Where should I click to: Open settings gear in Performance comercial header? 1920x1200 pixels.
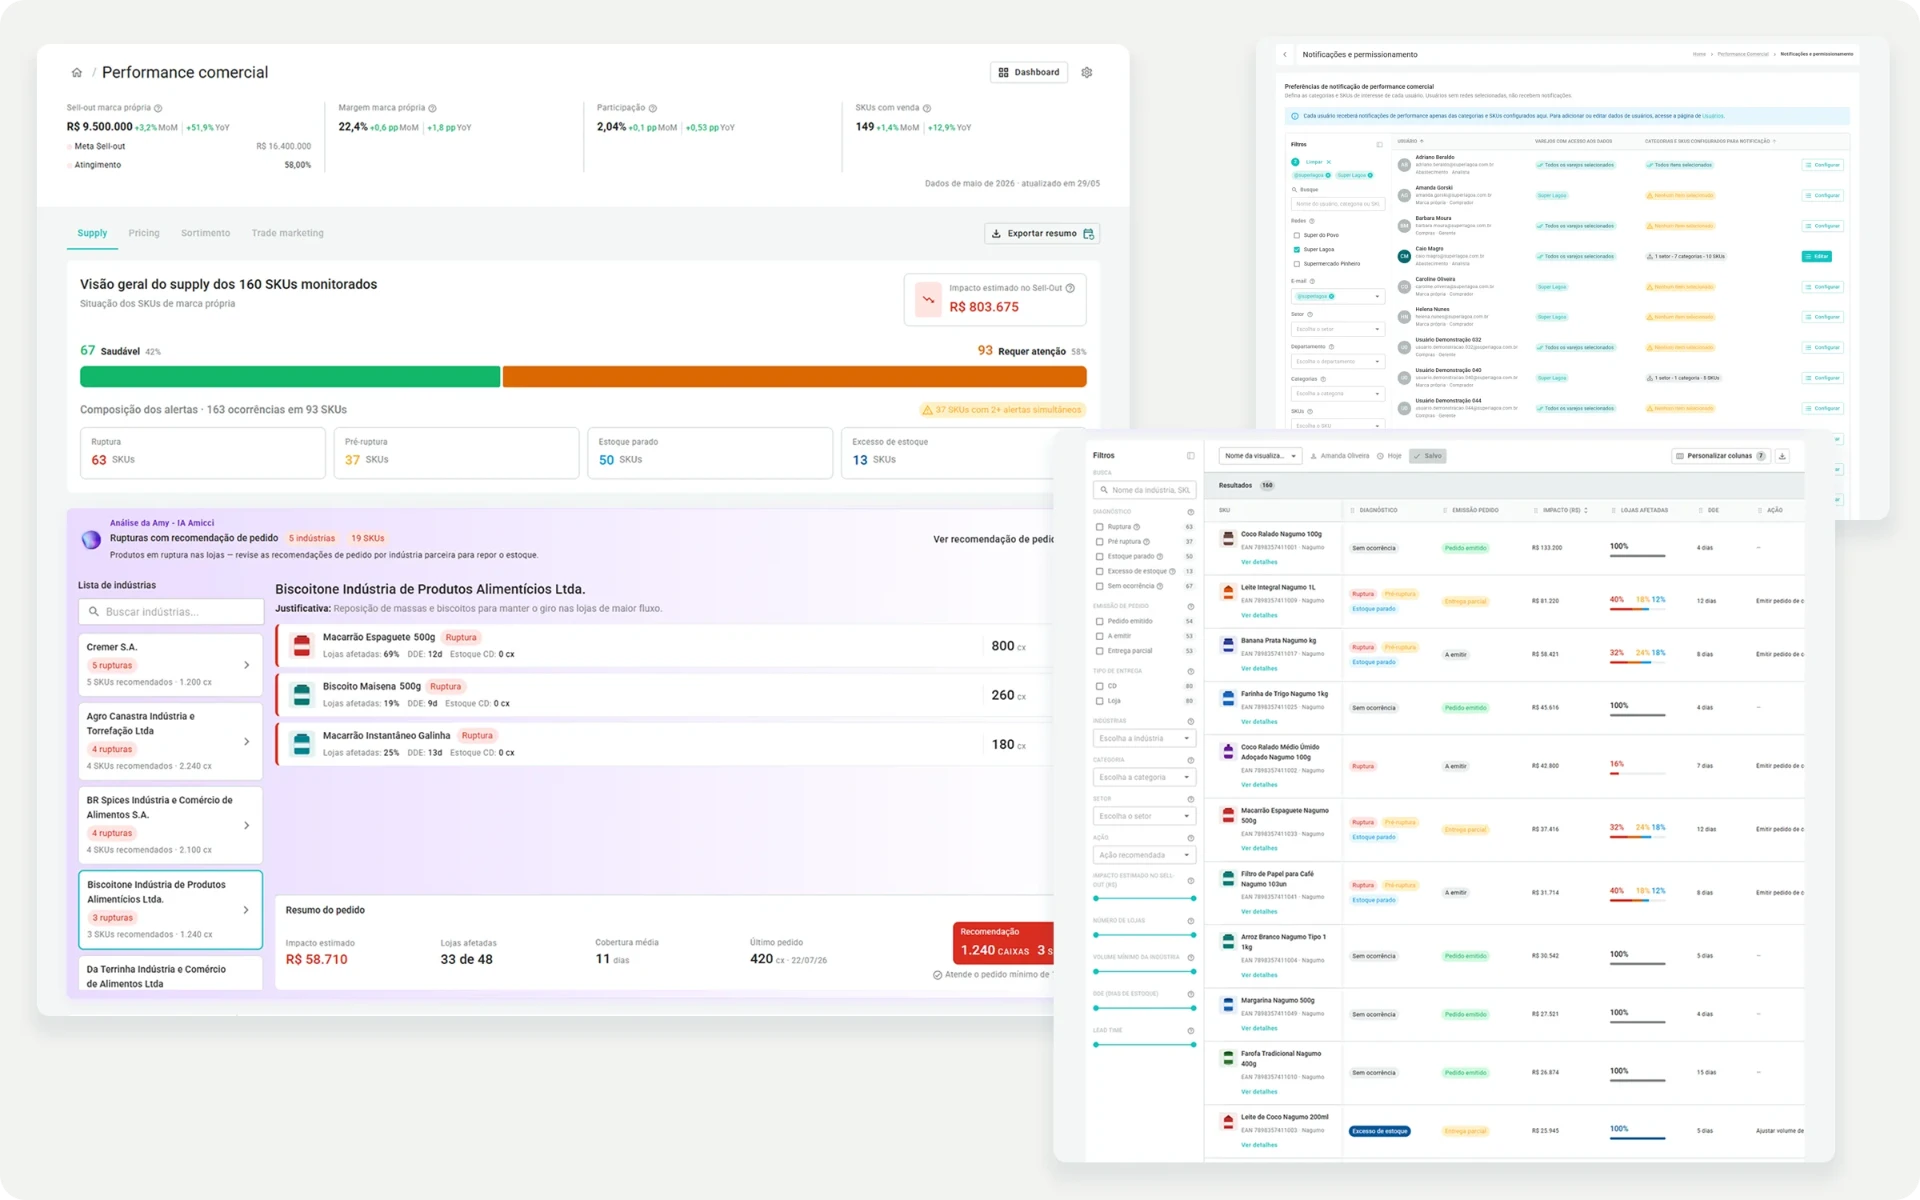pos(1087,73)
